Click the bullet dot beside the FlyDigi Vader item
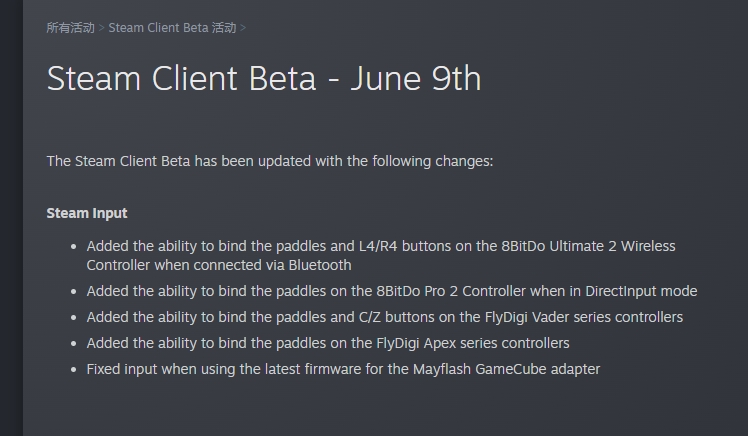Viewport: 748px width, 436px height. (x=73, y=318)
